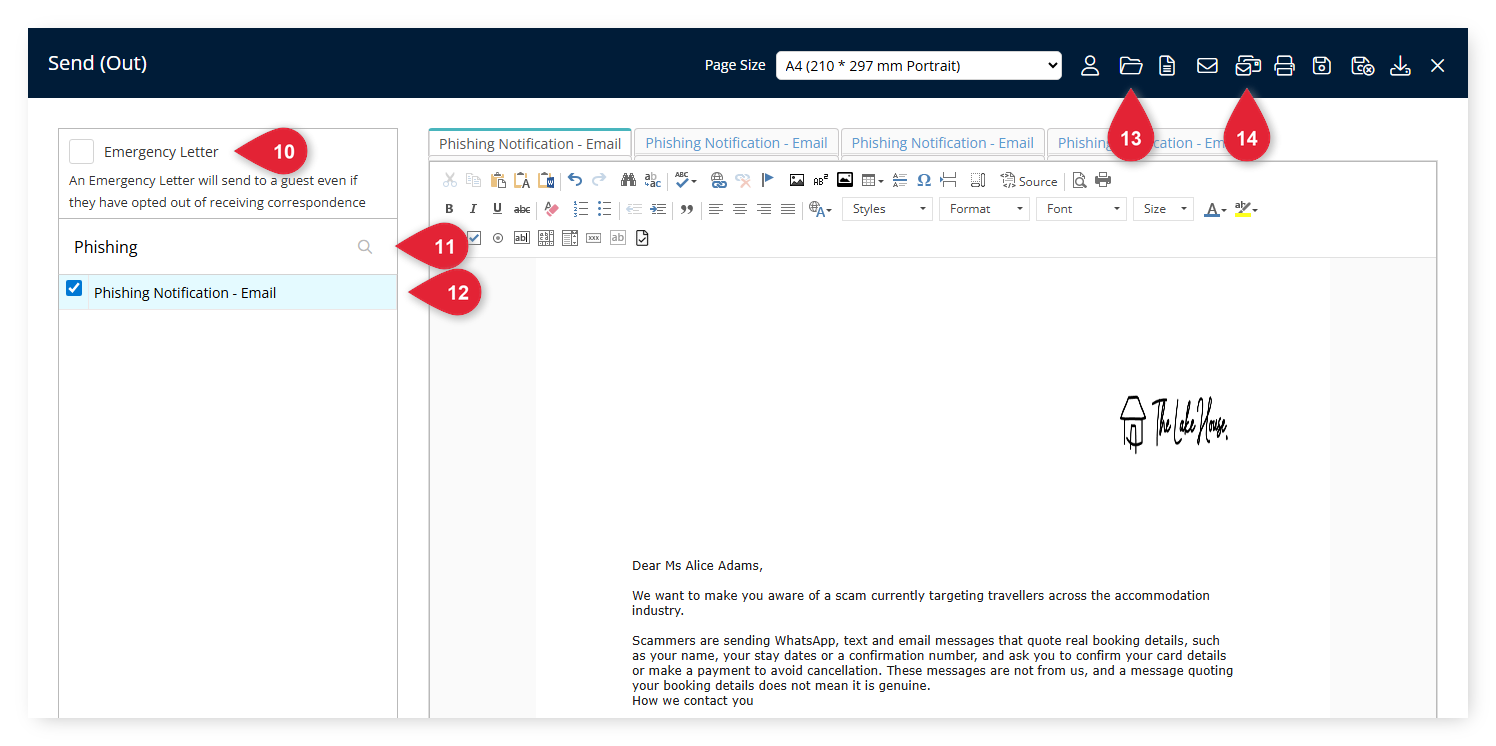Open the folder icon in header
The image size is (1496, 746).
pos(1130,66)
